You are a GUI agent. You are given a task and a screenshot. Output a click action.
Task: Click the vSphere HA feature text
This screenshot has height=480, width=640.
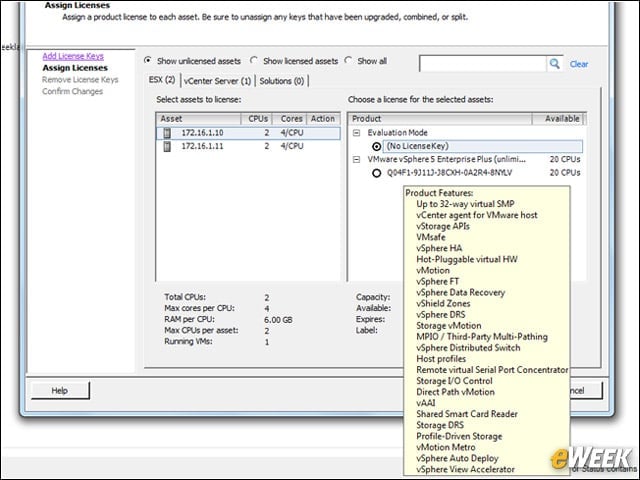pos(439,248)
